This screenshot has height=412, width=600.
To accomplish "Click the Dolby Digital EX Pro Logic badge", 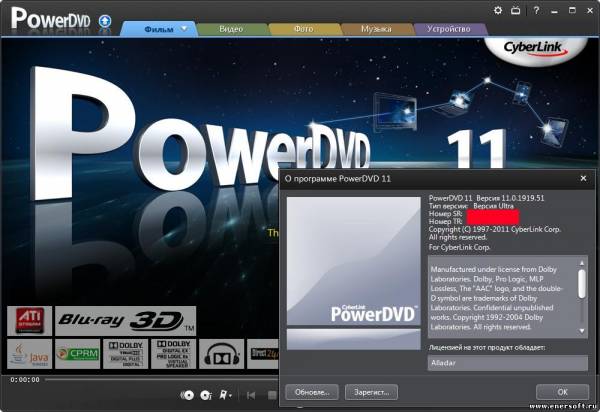I will [173, 354].
